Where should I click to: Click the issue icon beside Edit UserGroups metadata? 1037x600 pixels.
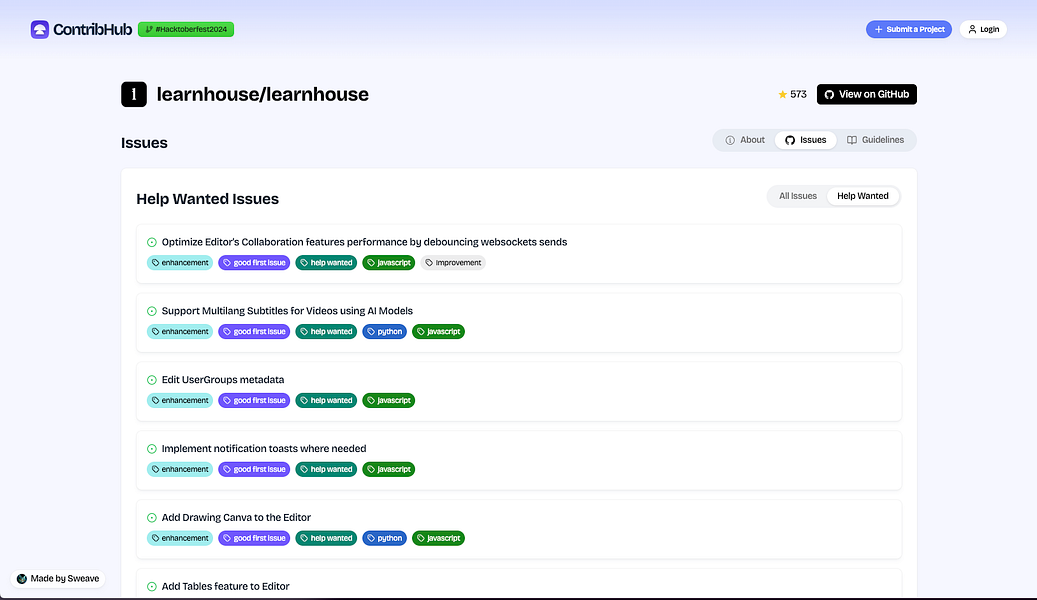click(x=150, y=379)
